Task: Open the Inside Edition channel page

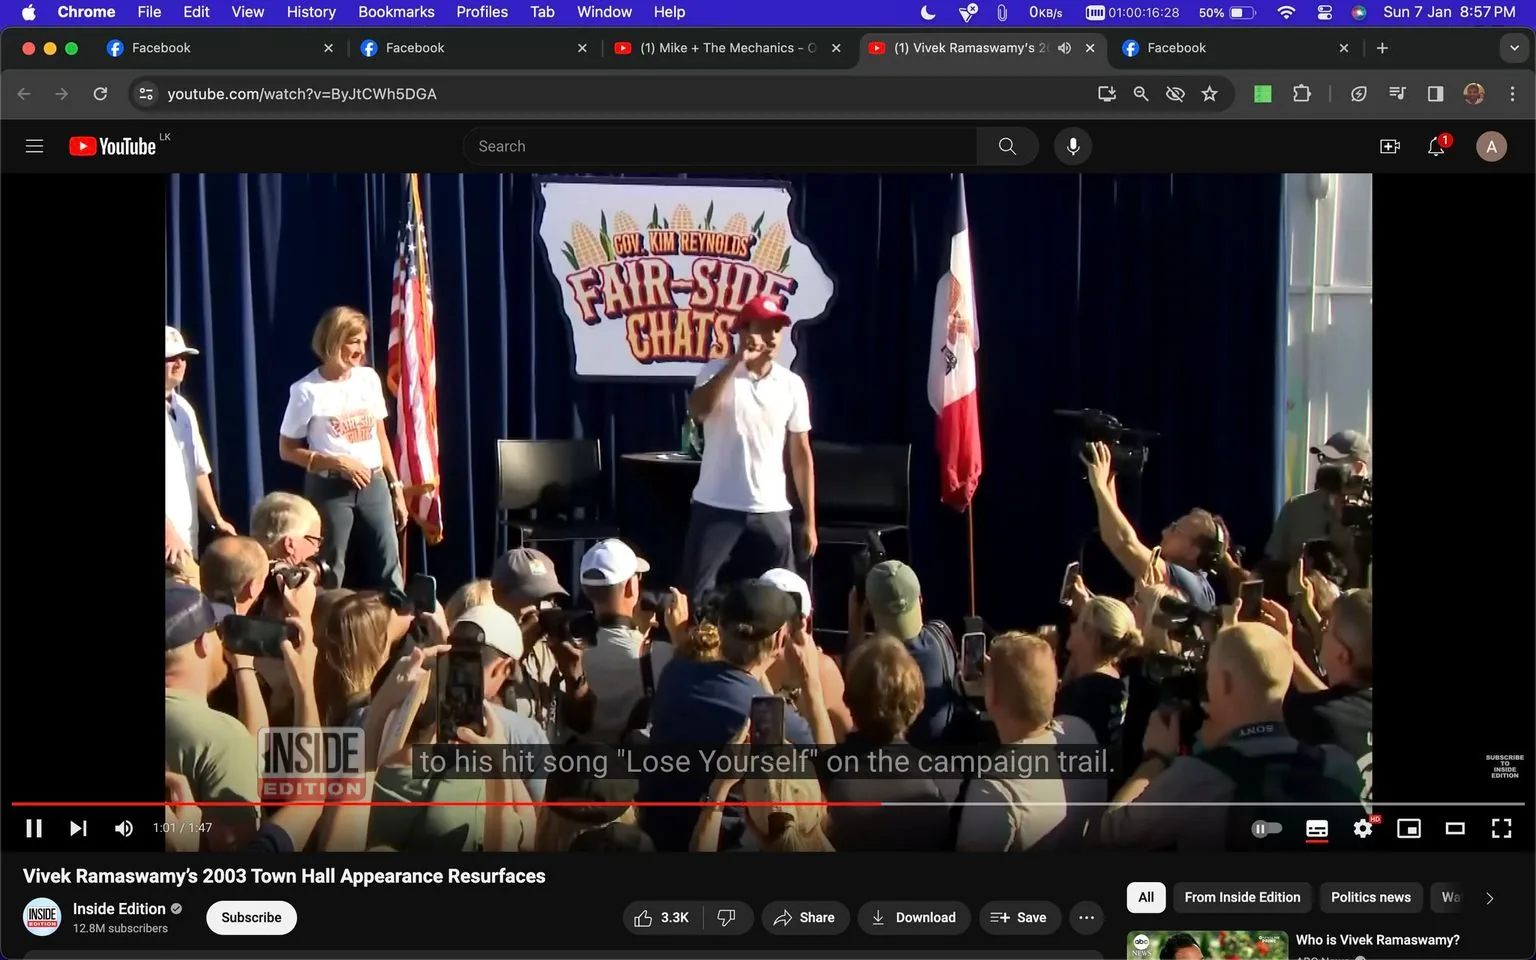Action: (119, 908)
